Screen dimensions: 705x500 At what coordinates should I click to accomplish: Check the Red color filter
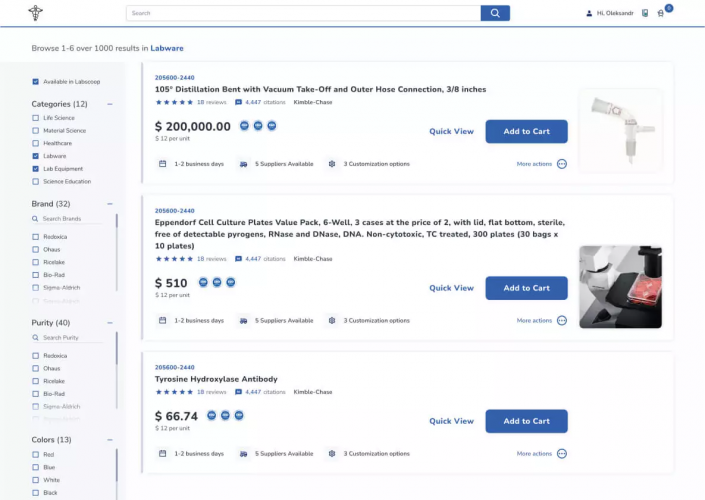pyautogui.click(x=36, y=455)
